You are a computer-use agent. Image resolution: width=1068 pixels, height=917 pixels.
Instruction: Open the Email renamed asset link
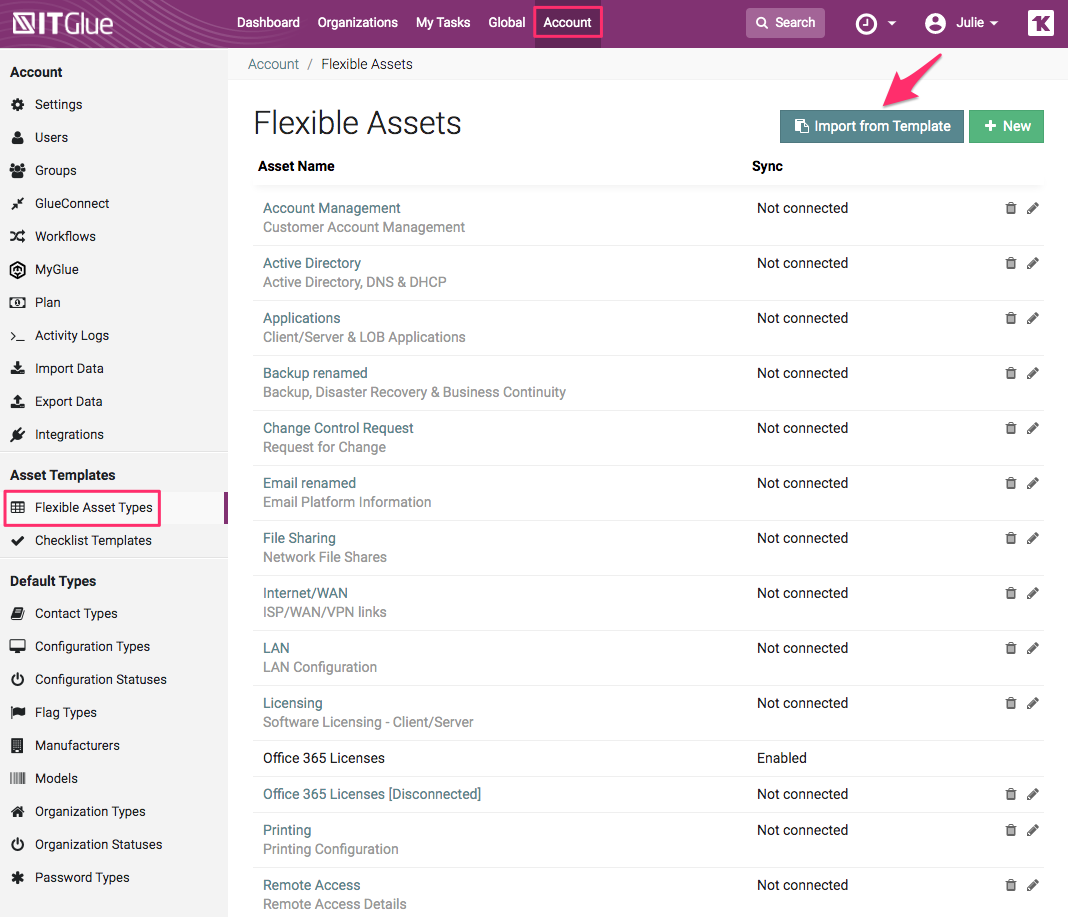[309, 483]
